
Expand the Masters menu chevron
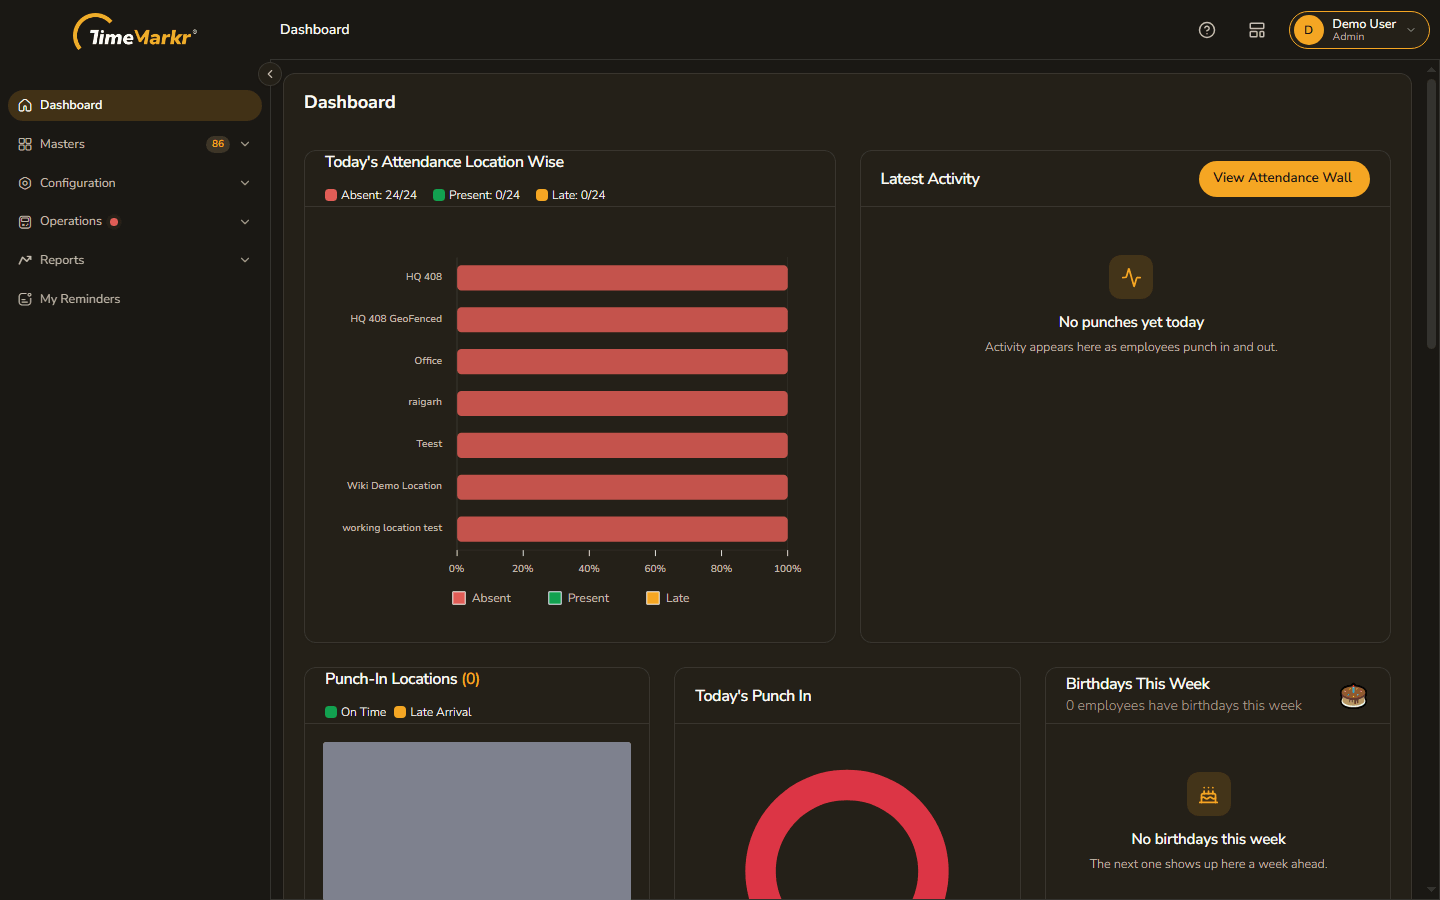pos(245,144)
